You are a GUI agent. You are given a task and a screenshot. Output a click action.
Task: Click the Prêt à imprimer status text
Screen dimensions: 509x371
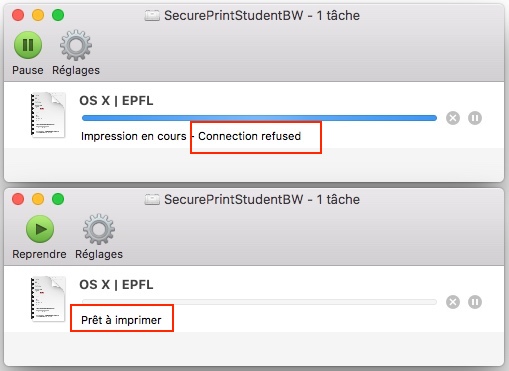point(121,320)
